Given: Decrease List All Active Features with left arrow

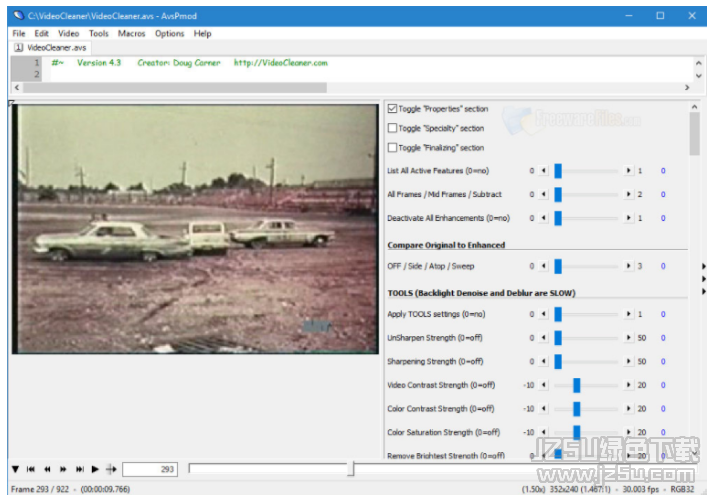Looking at the screenshot, I should point(544,171).
